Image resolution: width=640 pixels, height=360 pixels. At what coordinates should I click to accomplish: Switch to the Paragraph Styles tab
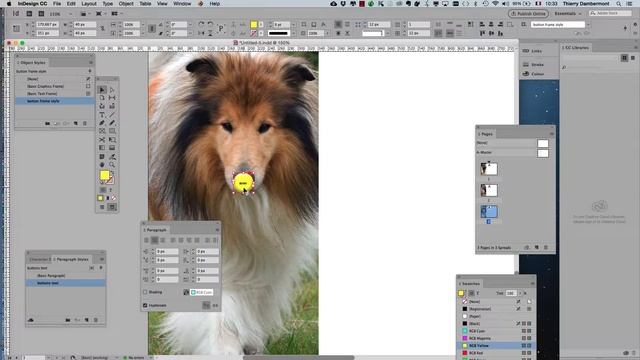[x=71, y=259]
